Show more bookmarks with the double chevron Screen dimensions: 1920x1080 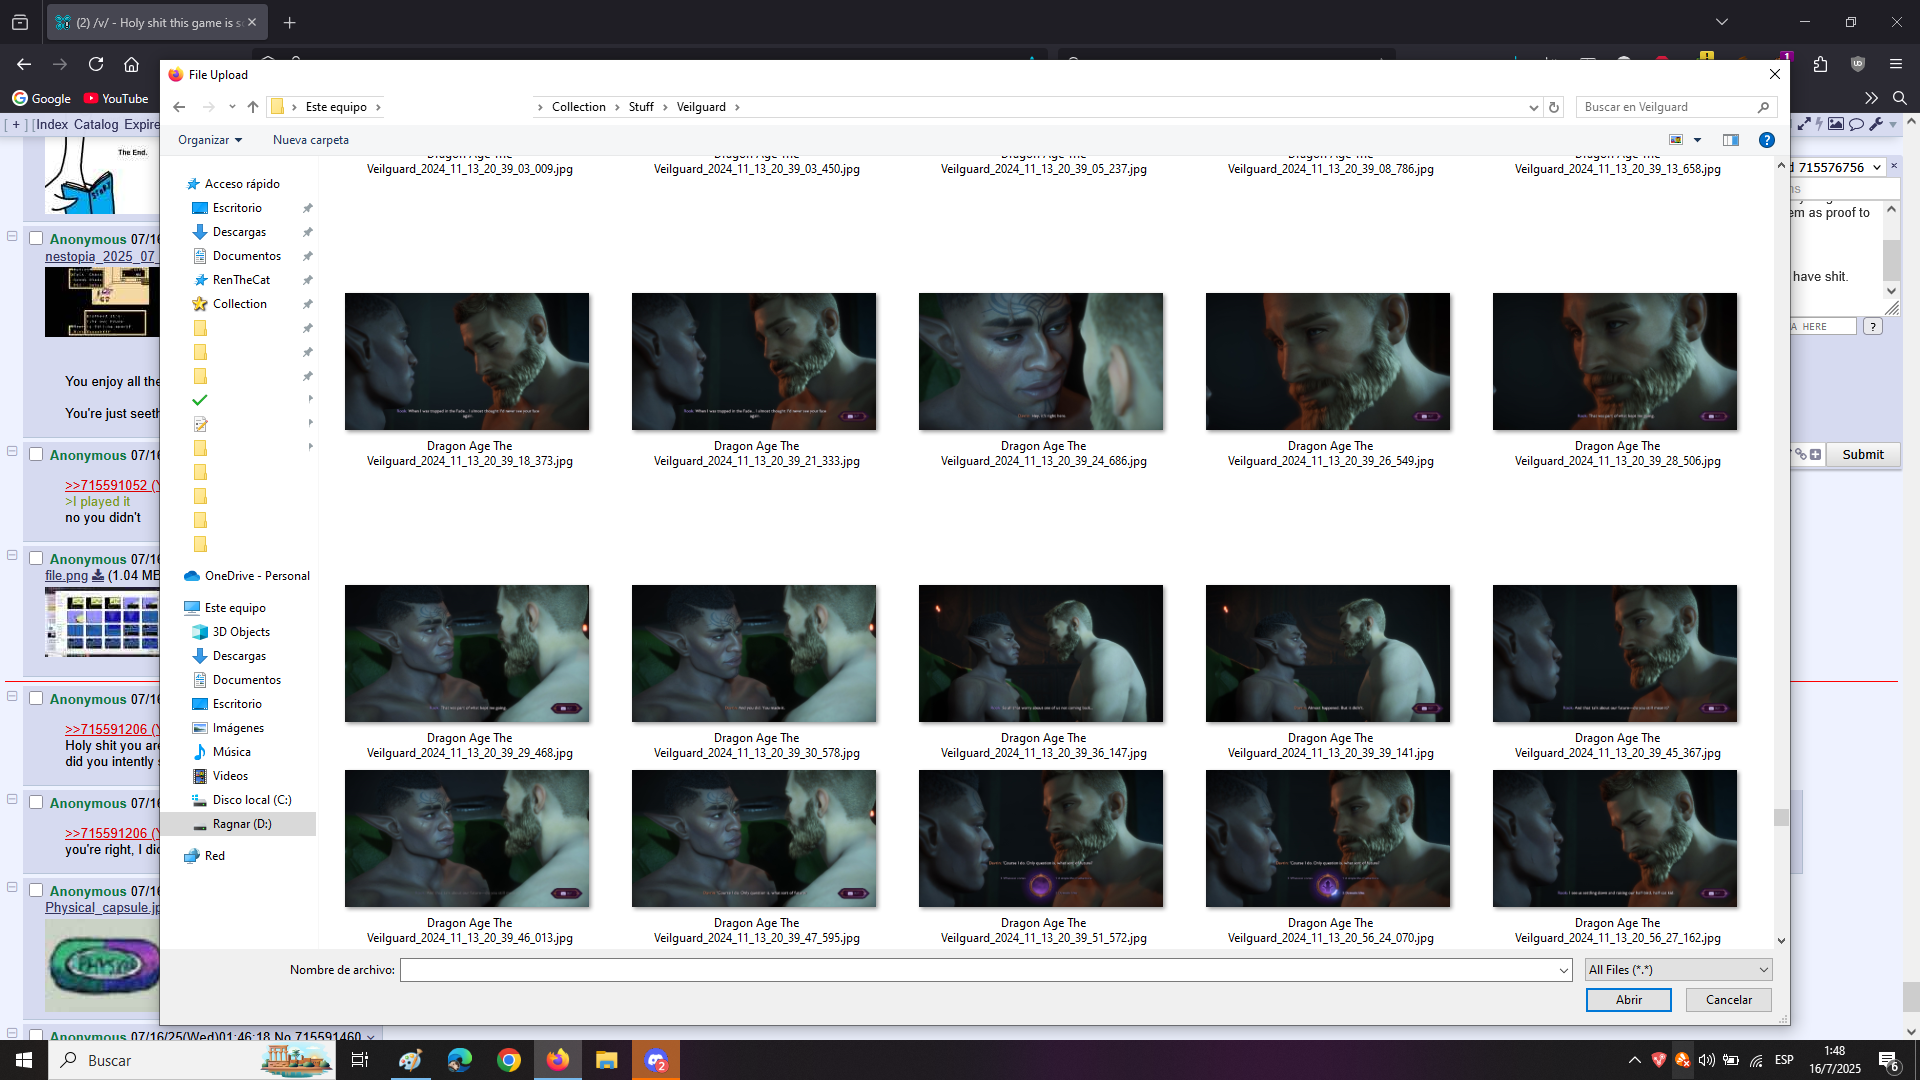1871,98
